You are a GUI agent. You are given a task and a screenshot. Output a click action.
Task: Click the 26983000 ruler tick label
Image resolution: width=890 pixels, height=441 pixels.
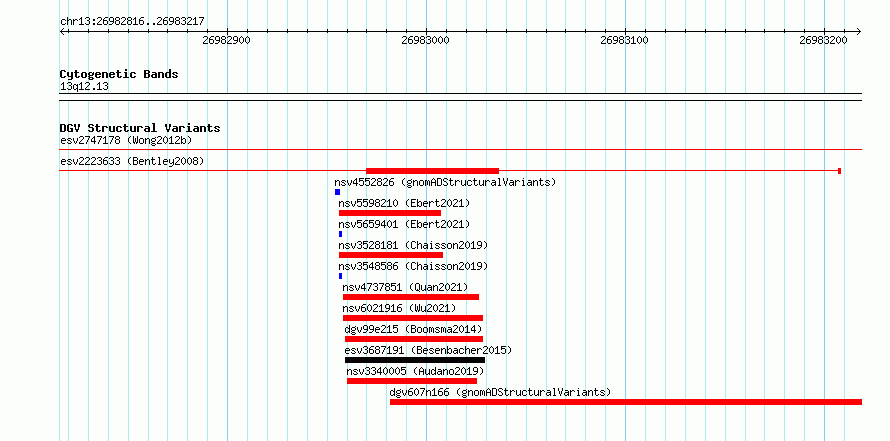click(x=425, y=40)
